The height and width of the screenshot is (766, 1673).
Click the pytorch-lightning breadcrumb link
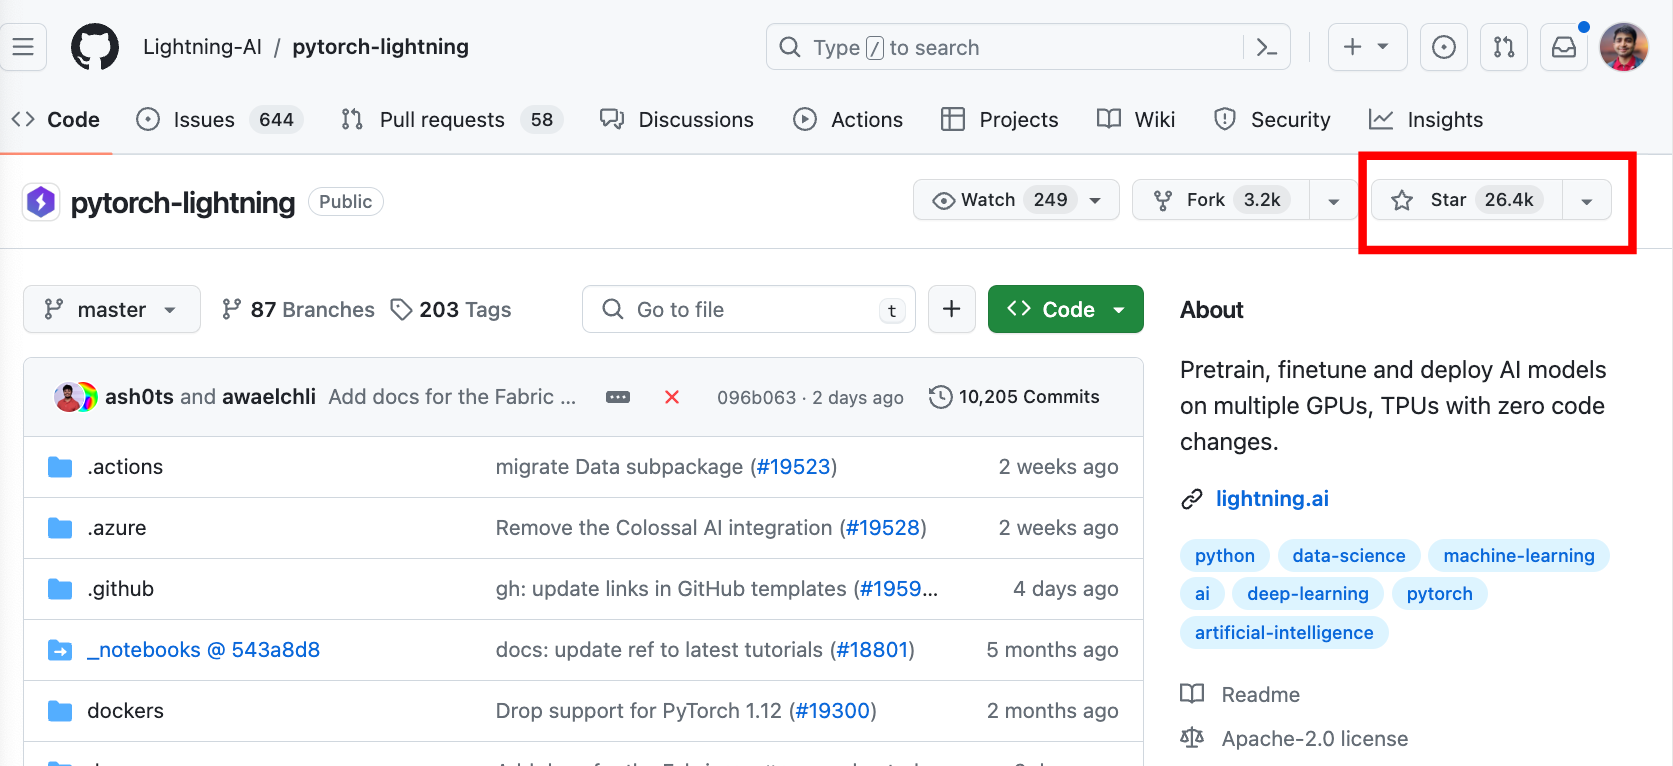click(380, 47)
